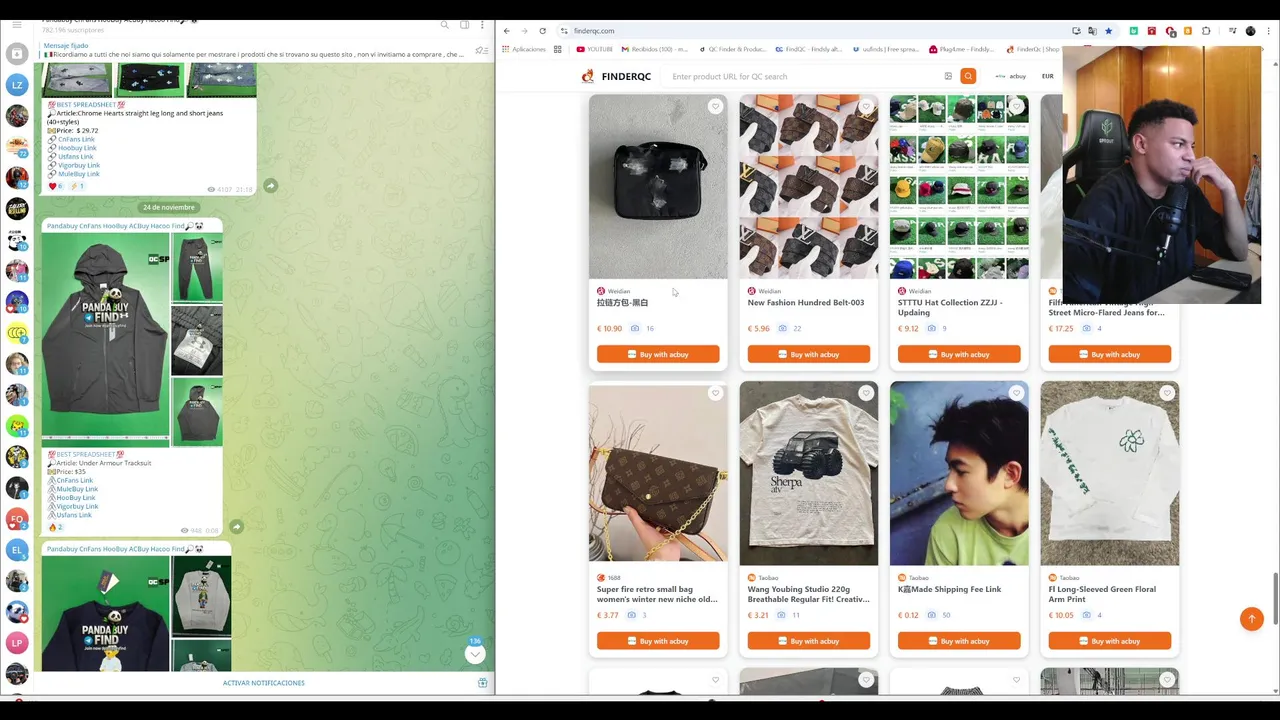Click FinderQC page vertical scrollbar
The width and height of the screenshot is (1280, 720).
pos(1275,598)
